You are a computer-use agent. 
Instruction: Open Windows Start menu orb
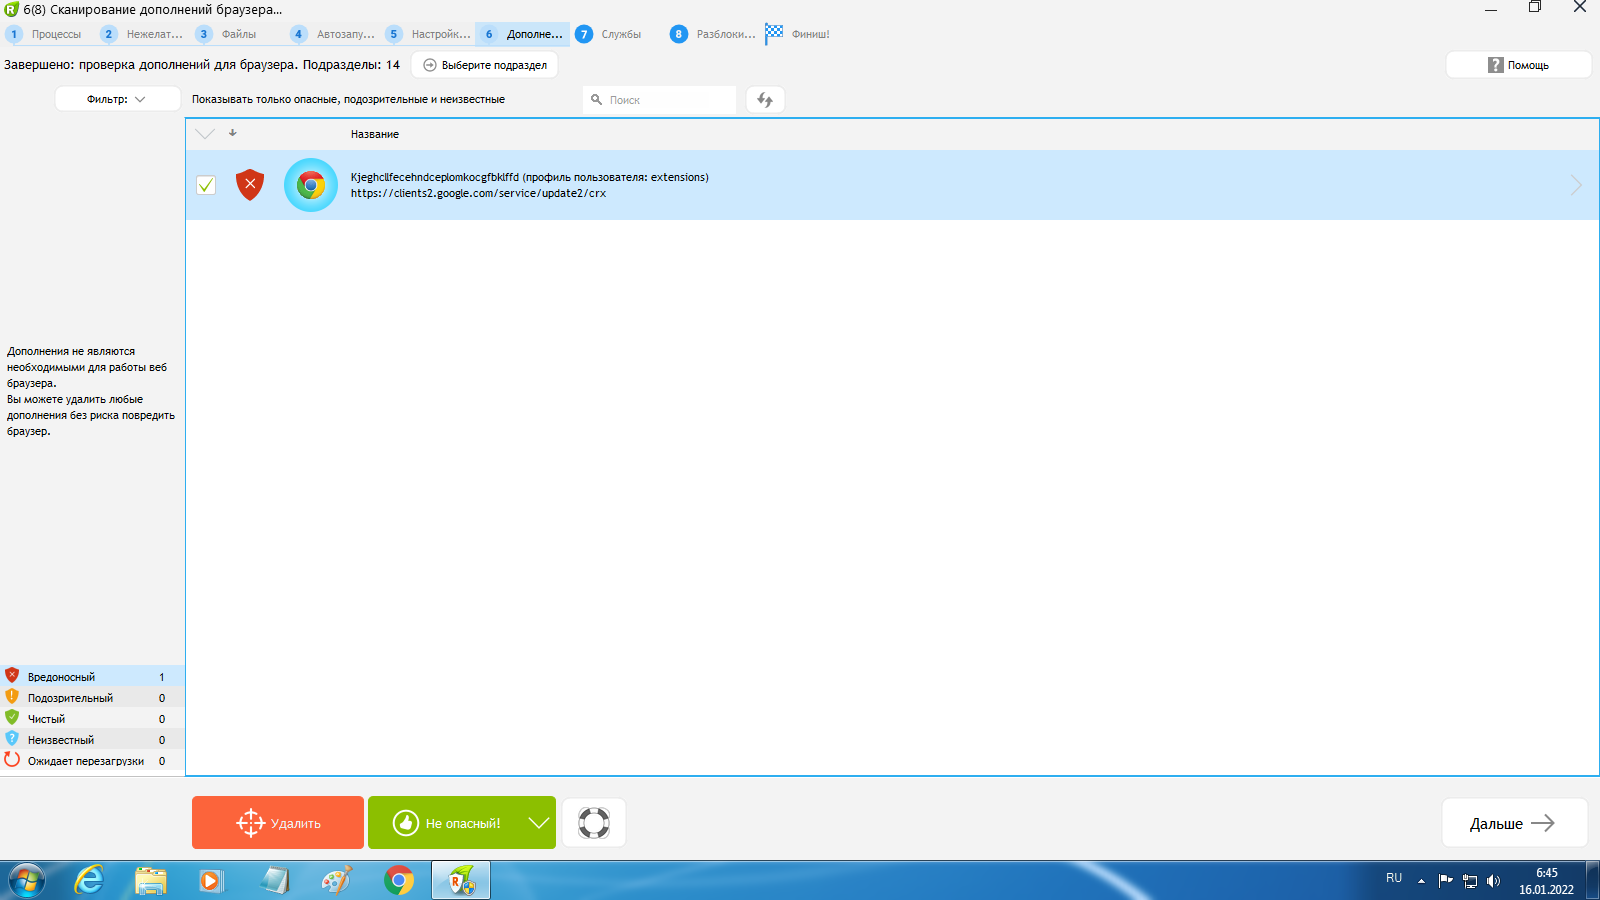coord(27,880)
